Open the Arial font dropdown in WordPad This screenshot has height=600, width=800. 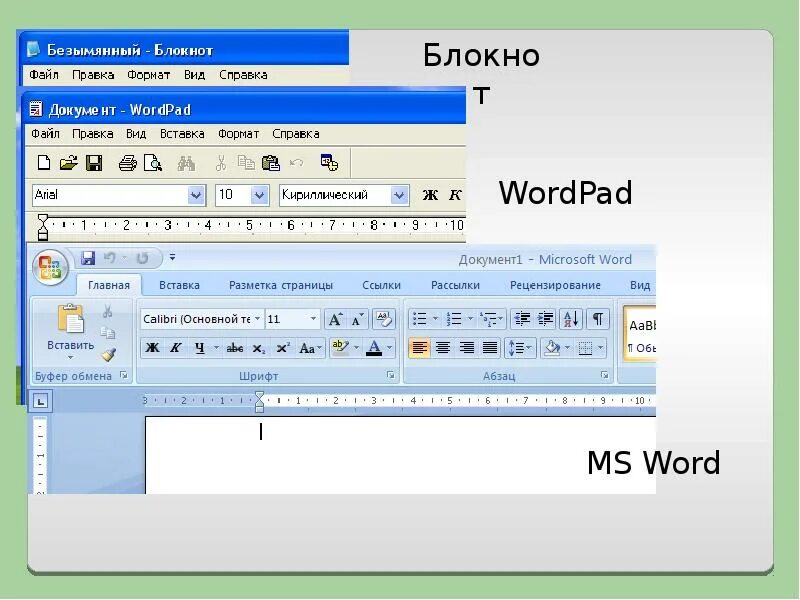coord(195,195)
